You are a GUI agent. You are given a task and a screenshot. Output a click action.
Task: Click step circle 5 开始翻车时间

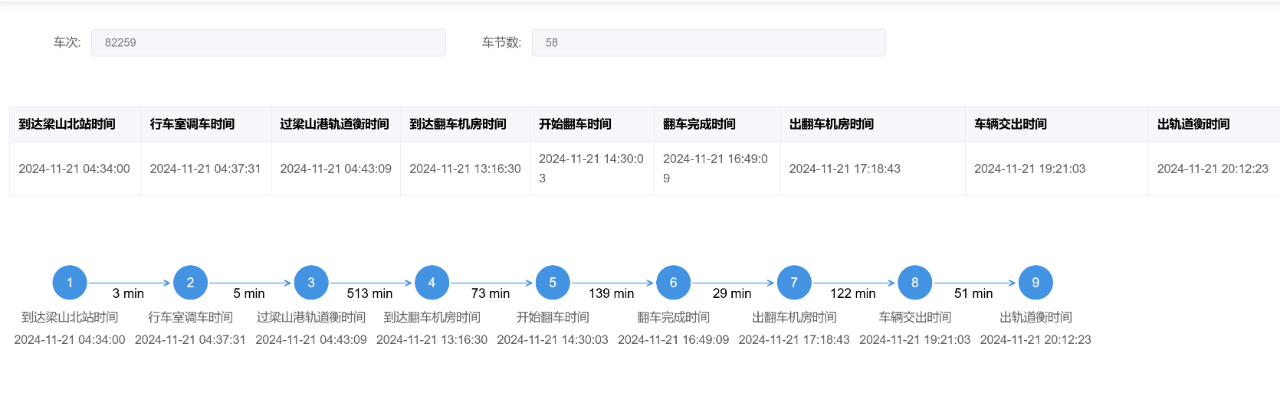coord(553,282)
